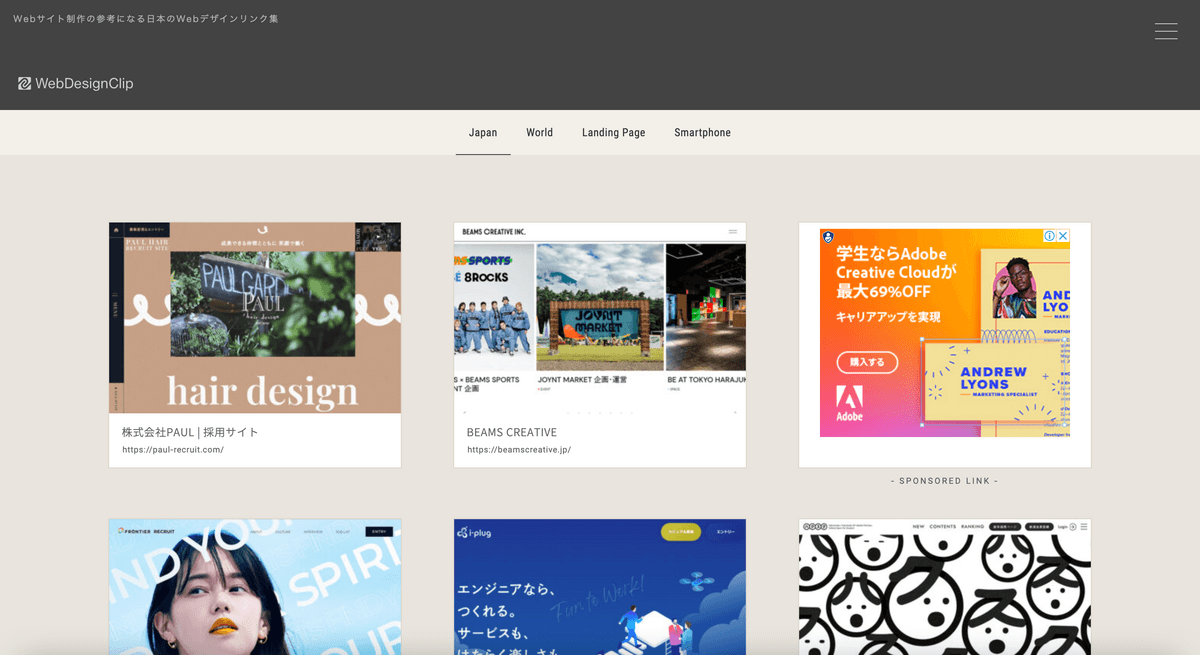Click the i-plug logo in the blue thumbnail

474,532
